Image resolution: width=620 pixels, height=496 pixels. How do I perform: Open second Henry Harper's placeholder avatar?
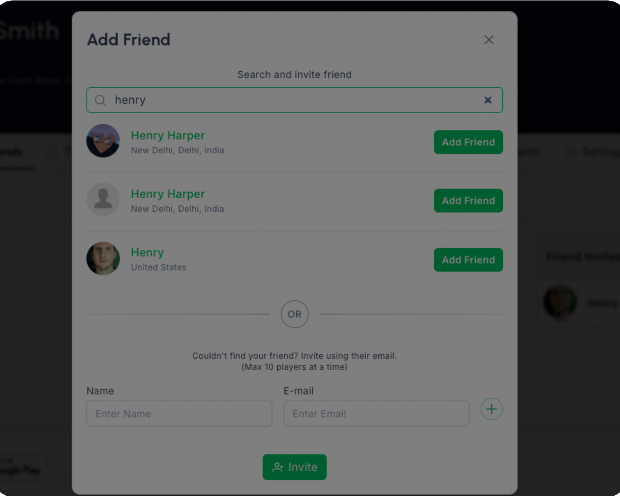[x=103, y=199]
